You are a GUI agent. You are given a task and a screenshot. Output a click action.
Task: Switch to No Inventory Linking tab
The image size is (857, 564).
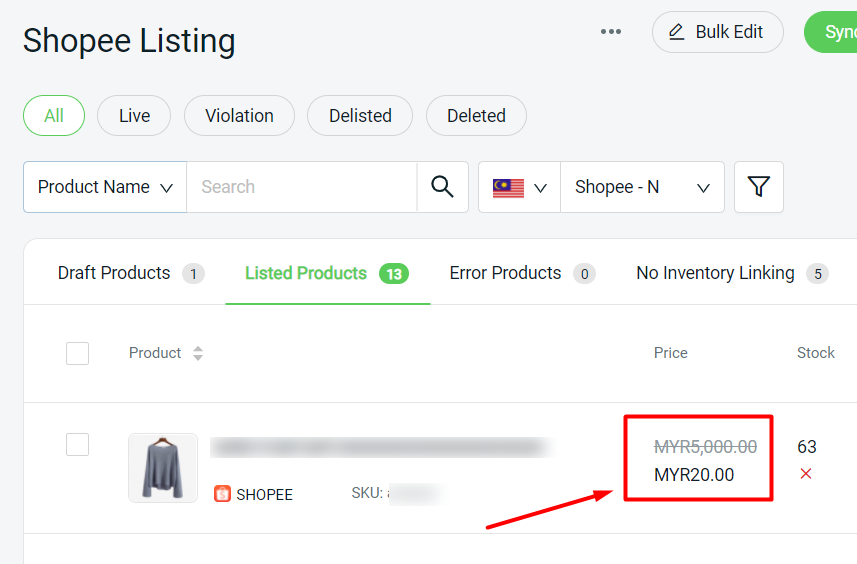click(x=732, y=273)
